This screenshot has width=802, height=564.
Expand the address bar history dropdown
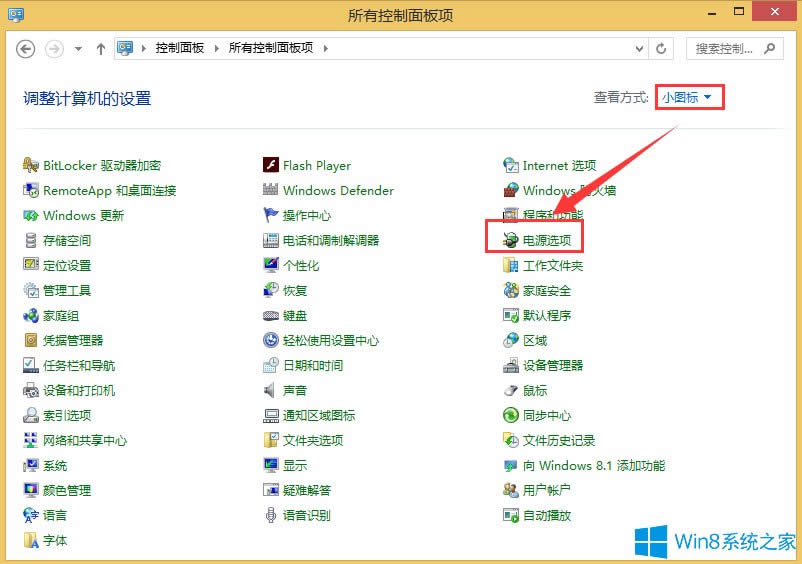coord(639,49)
